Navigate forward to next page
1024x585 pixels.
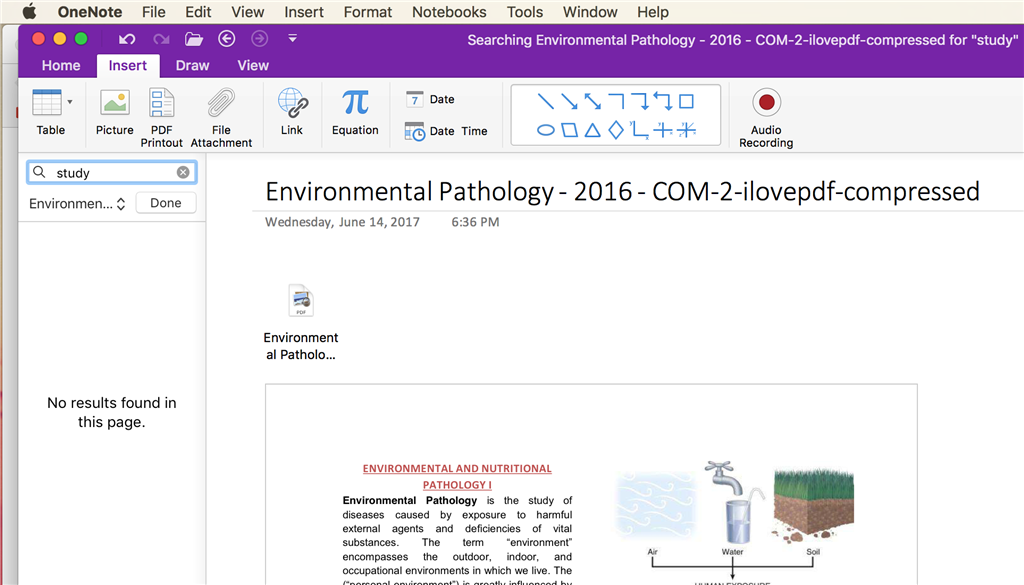(259, 39)
